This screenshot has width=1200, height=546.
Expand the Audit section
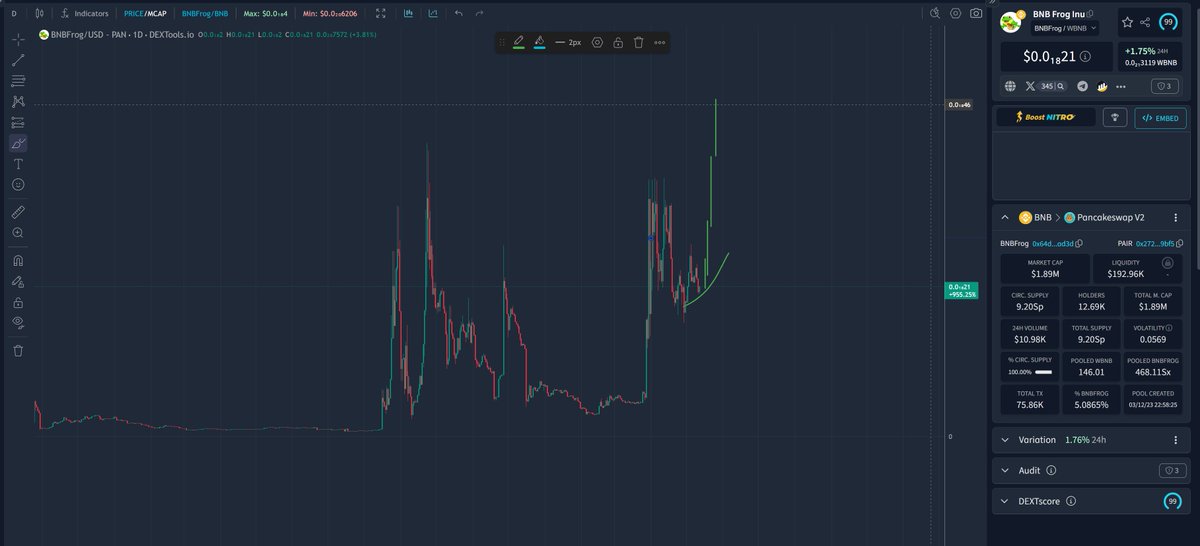[1005, 470]
